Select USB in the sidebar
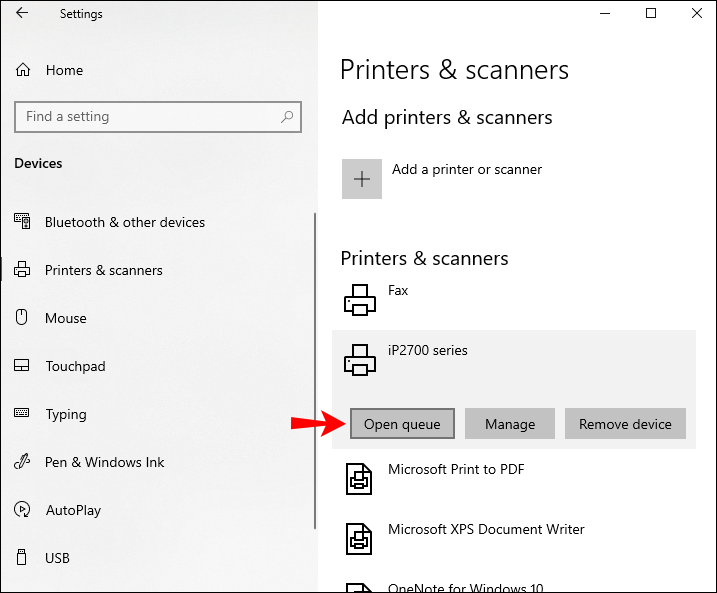Image resolution: width=717 pixels, height=593 pixels. point(57,558)
